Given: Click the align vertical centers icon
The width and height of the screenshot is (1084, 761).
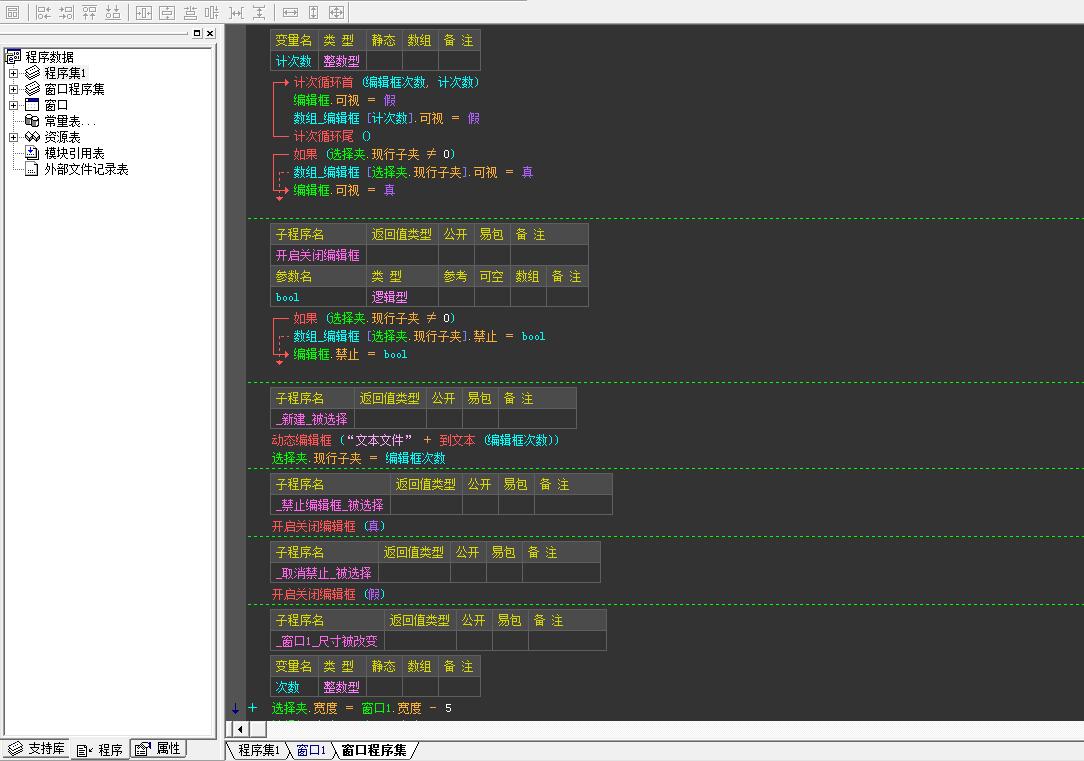Looking at the screenshot, I should point(212,12).
